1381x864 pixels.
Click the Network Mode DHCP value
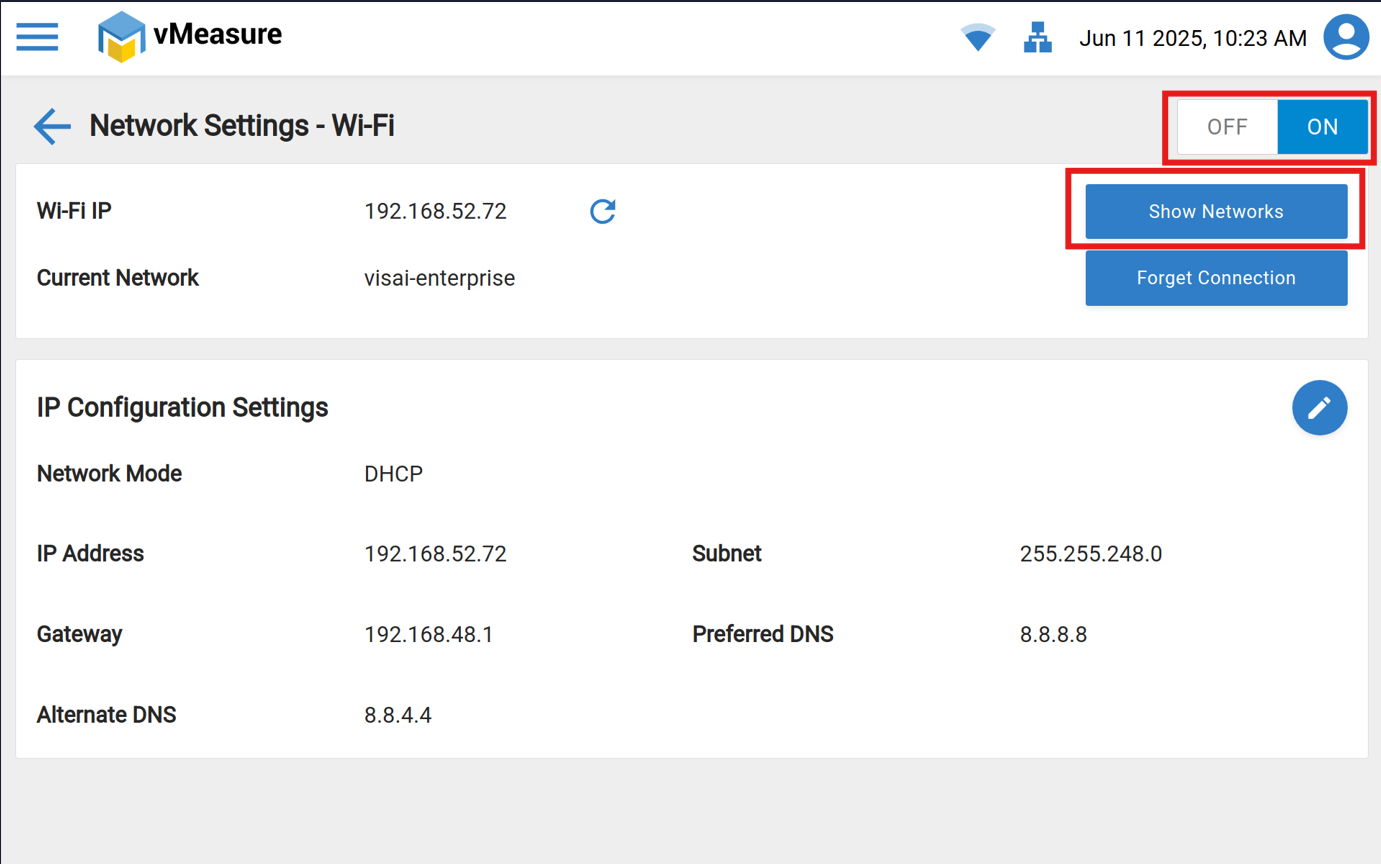click(393, 474)
